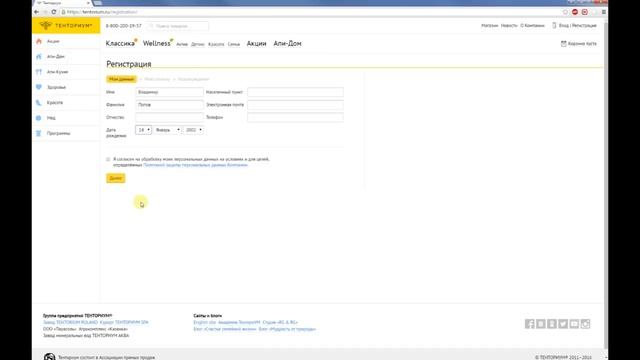Screen dimensions: 640x360
Task: Click the Апи-Кухня sidebar icon
Action: tap(39, 72)
